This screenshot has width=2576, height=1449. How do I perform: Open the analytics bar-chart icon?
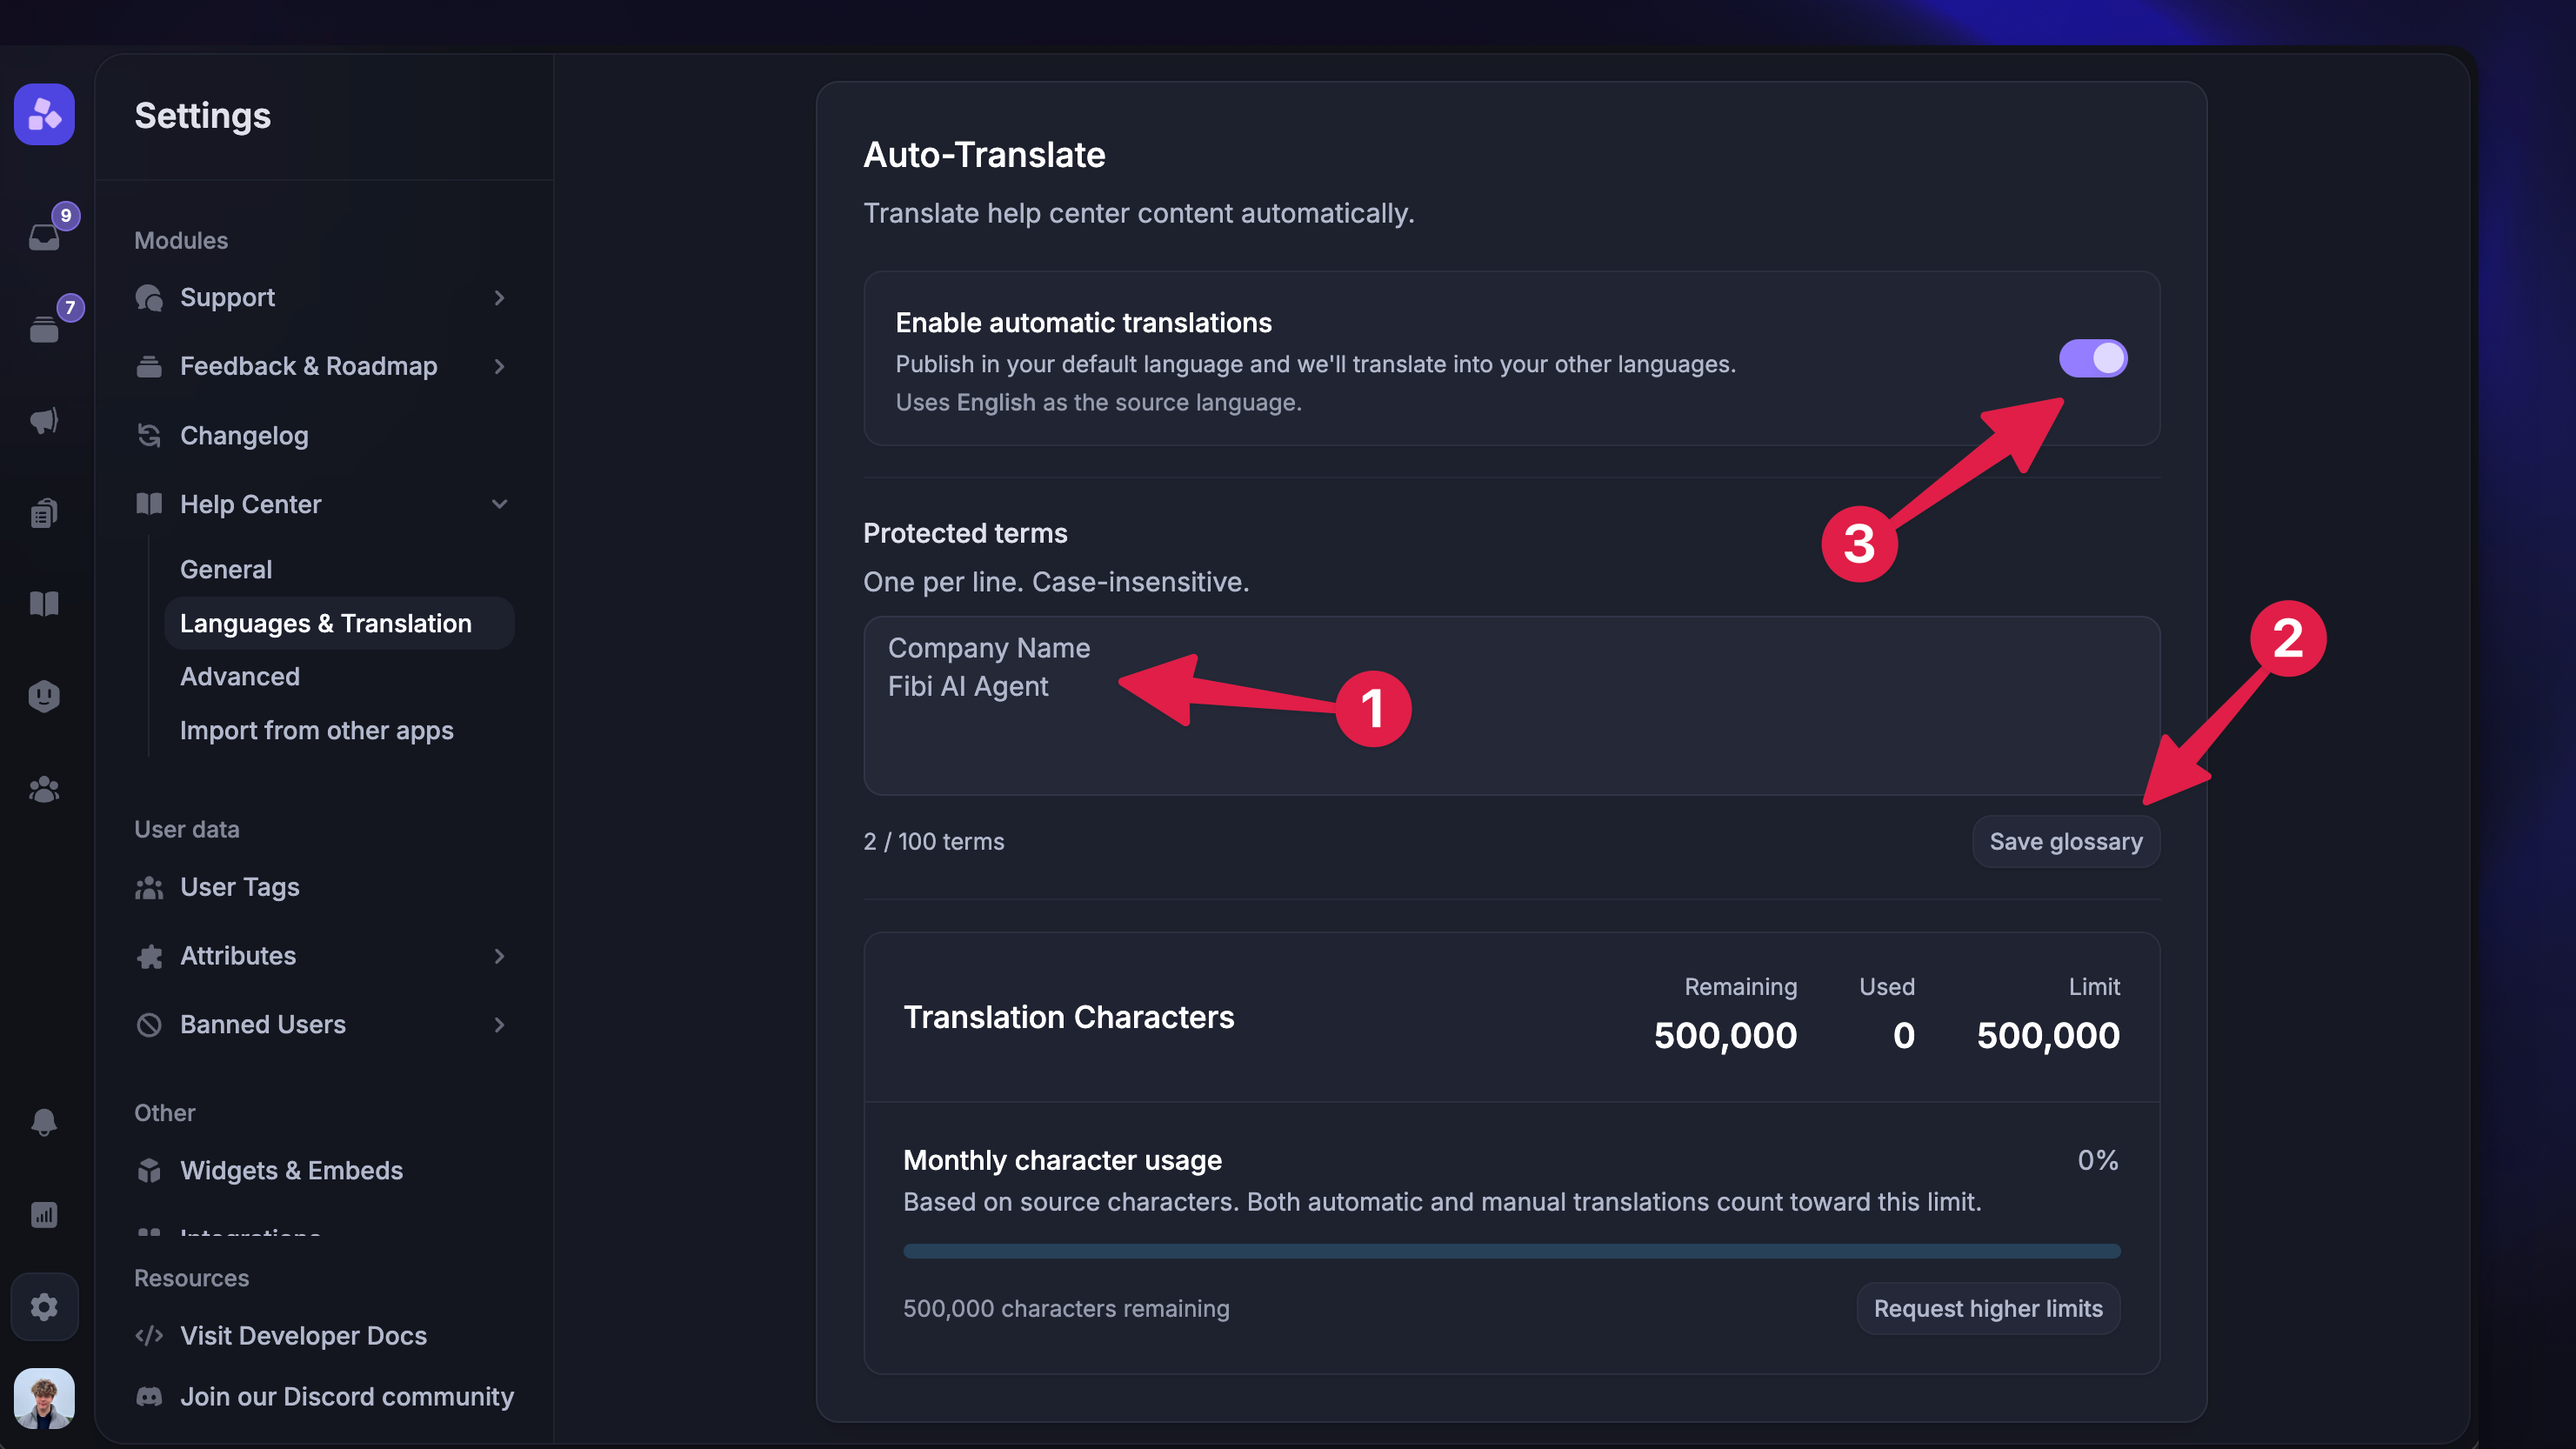(44, 1214)
